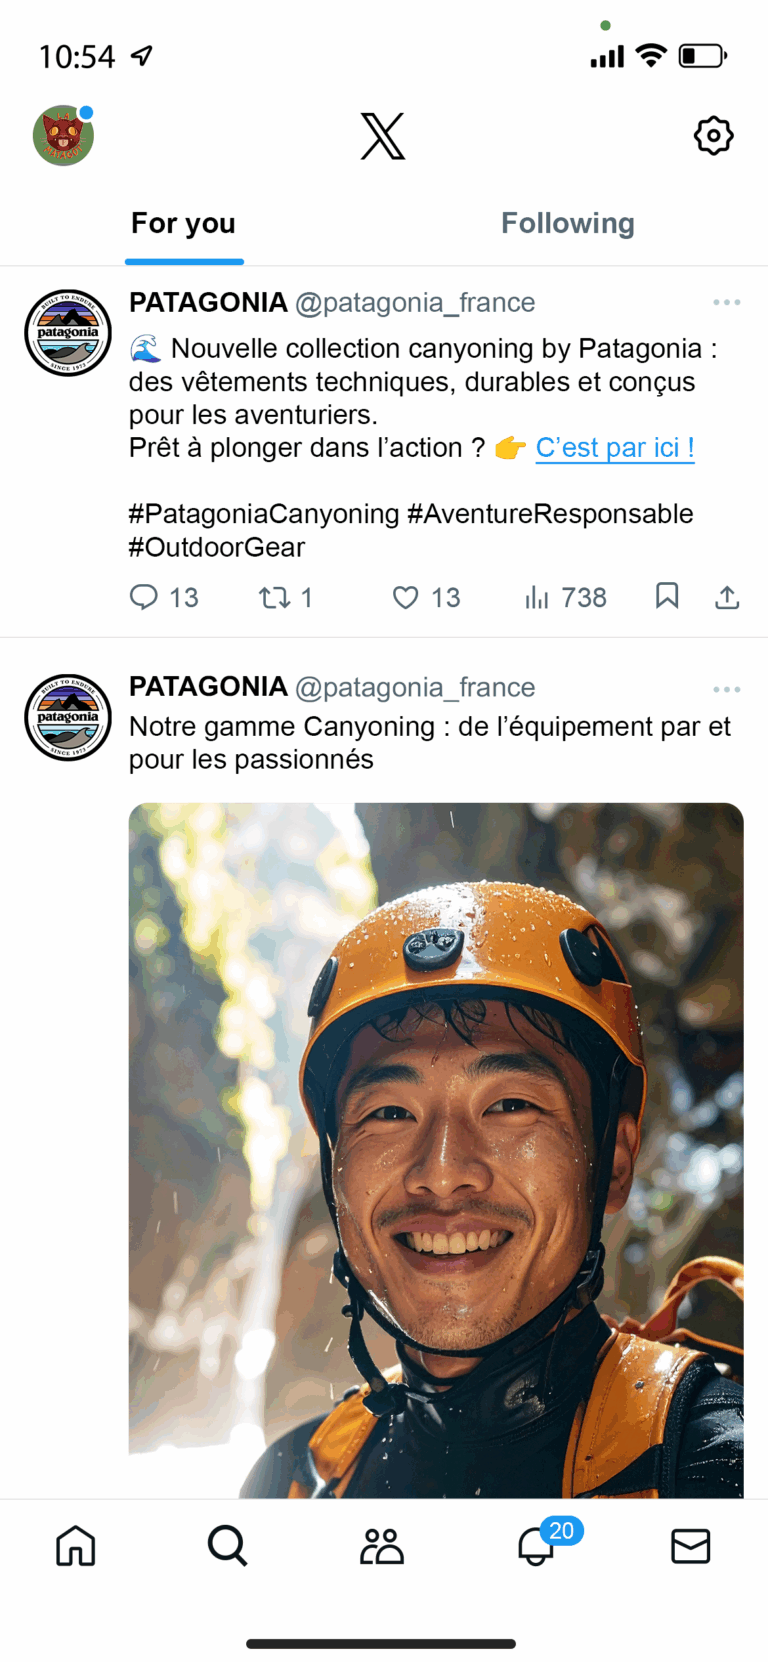
Task: View analytics showing 738 views
Action: pos(537,597)
